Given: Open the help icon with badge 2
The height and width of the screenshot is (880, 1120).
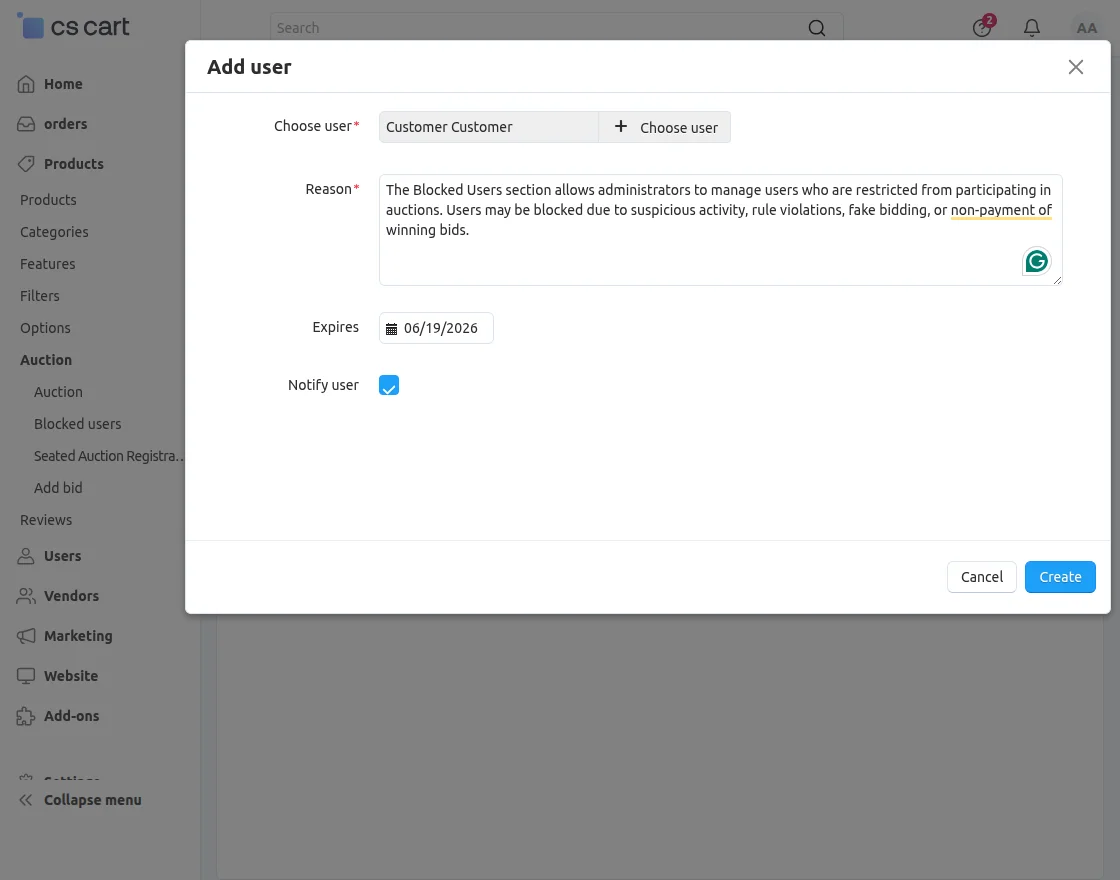Looking at the screenshot, I should click(983, 26).
